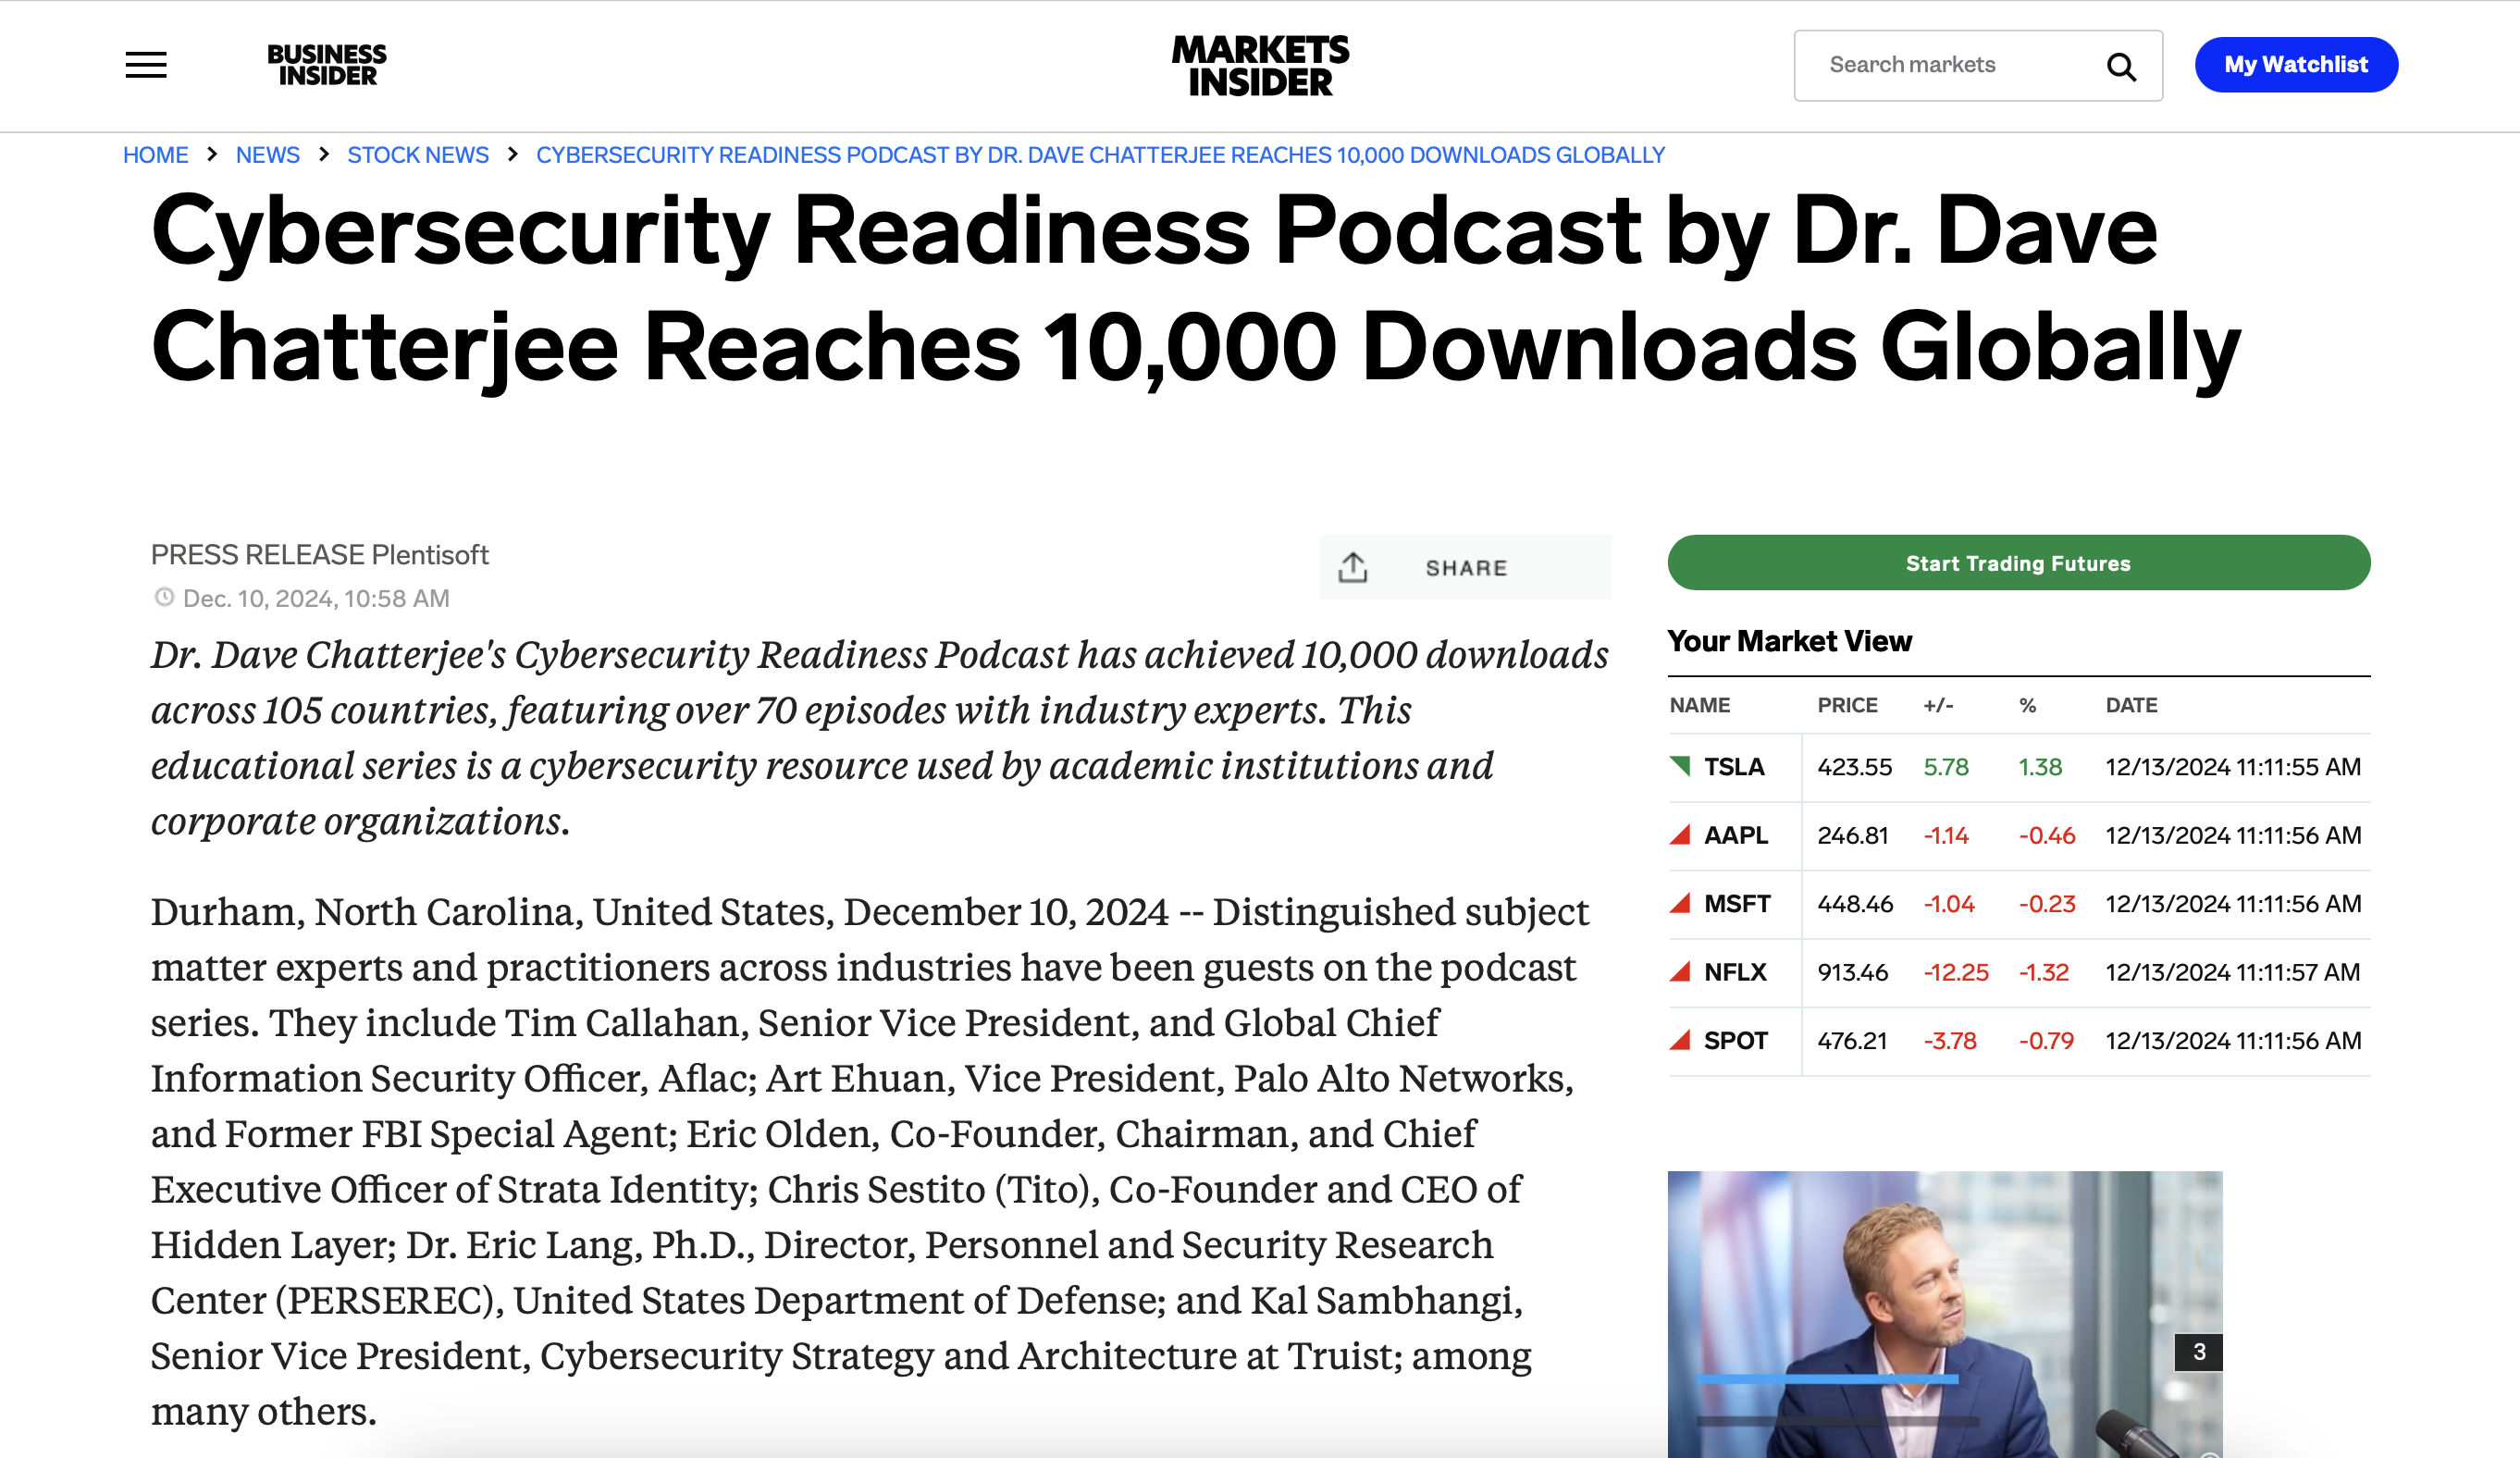Click the AAPL percent value -0.46
The image size is (2520, 1458).
click(x=2047, y=835)
